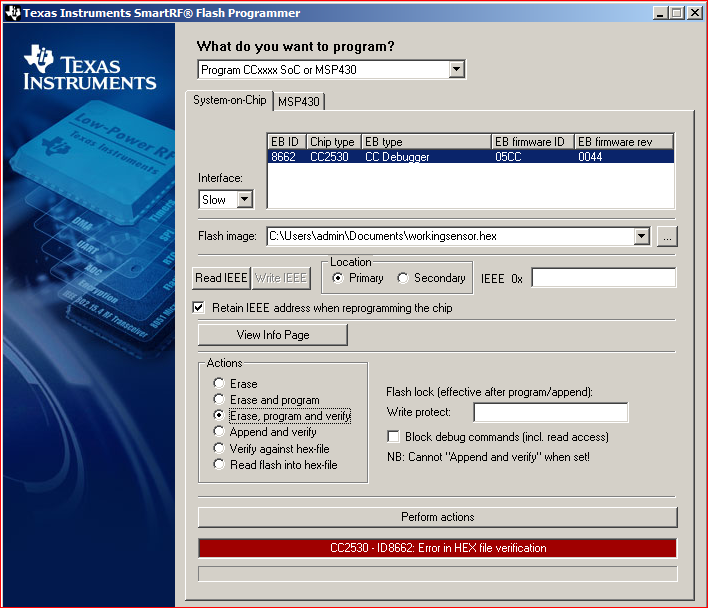Click the Read IEEE button
708x608 pixels.
[x=221, y=278]
